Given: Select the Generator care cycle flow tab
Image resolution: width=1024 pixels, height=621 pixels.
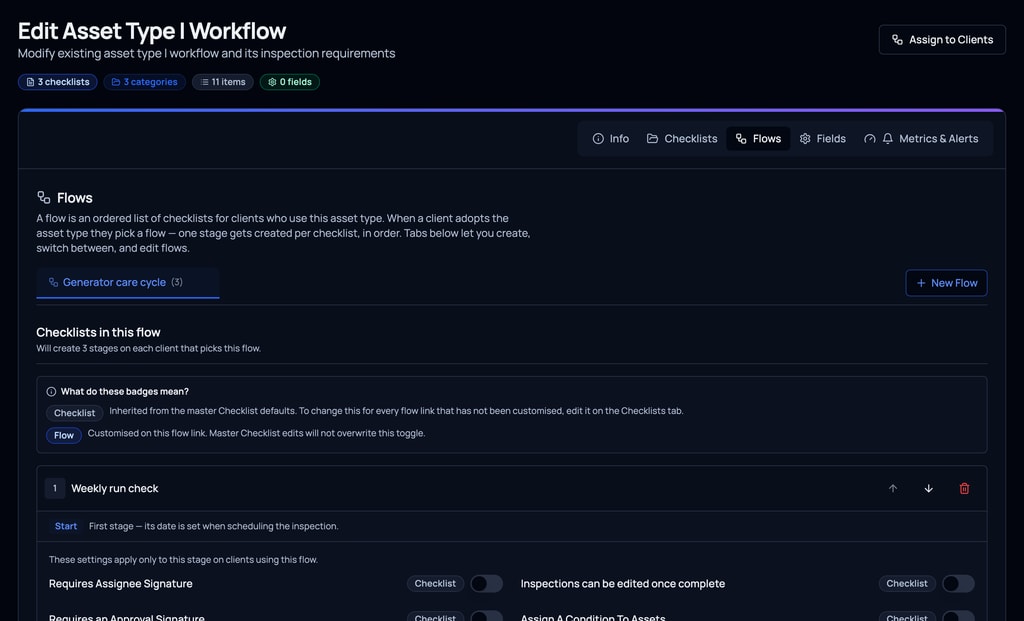Looking at the screenshot, I should pos(128,283).
